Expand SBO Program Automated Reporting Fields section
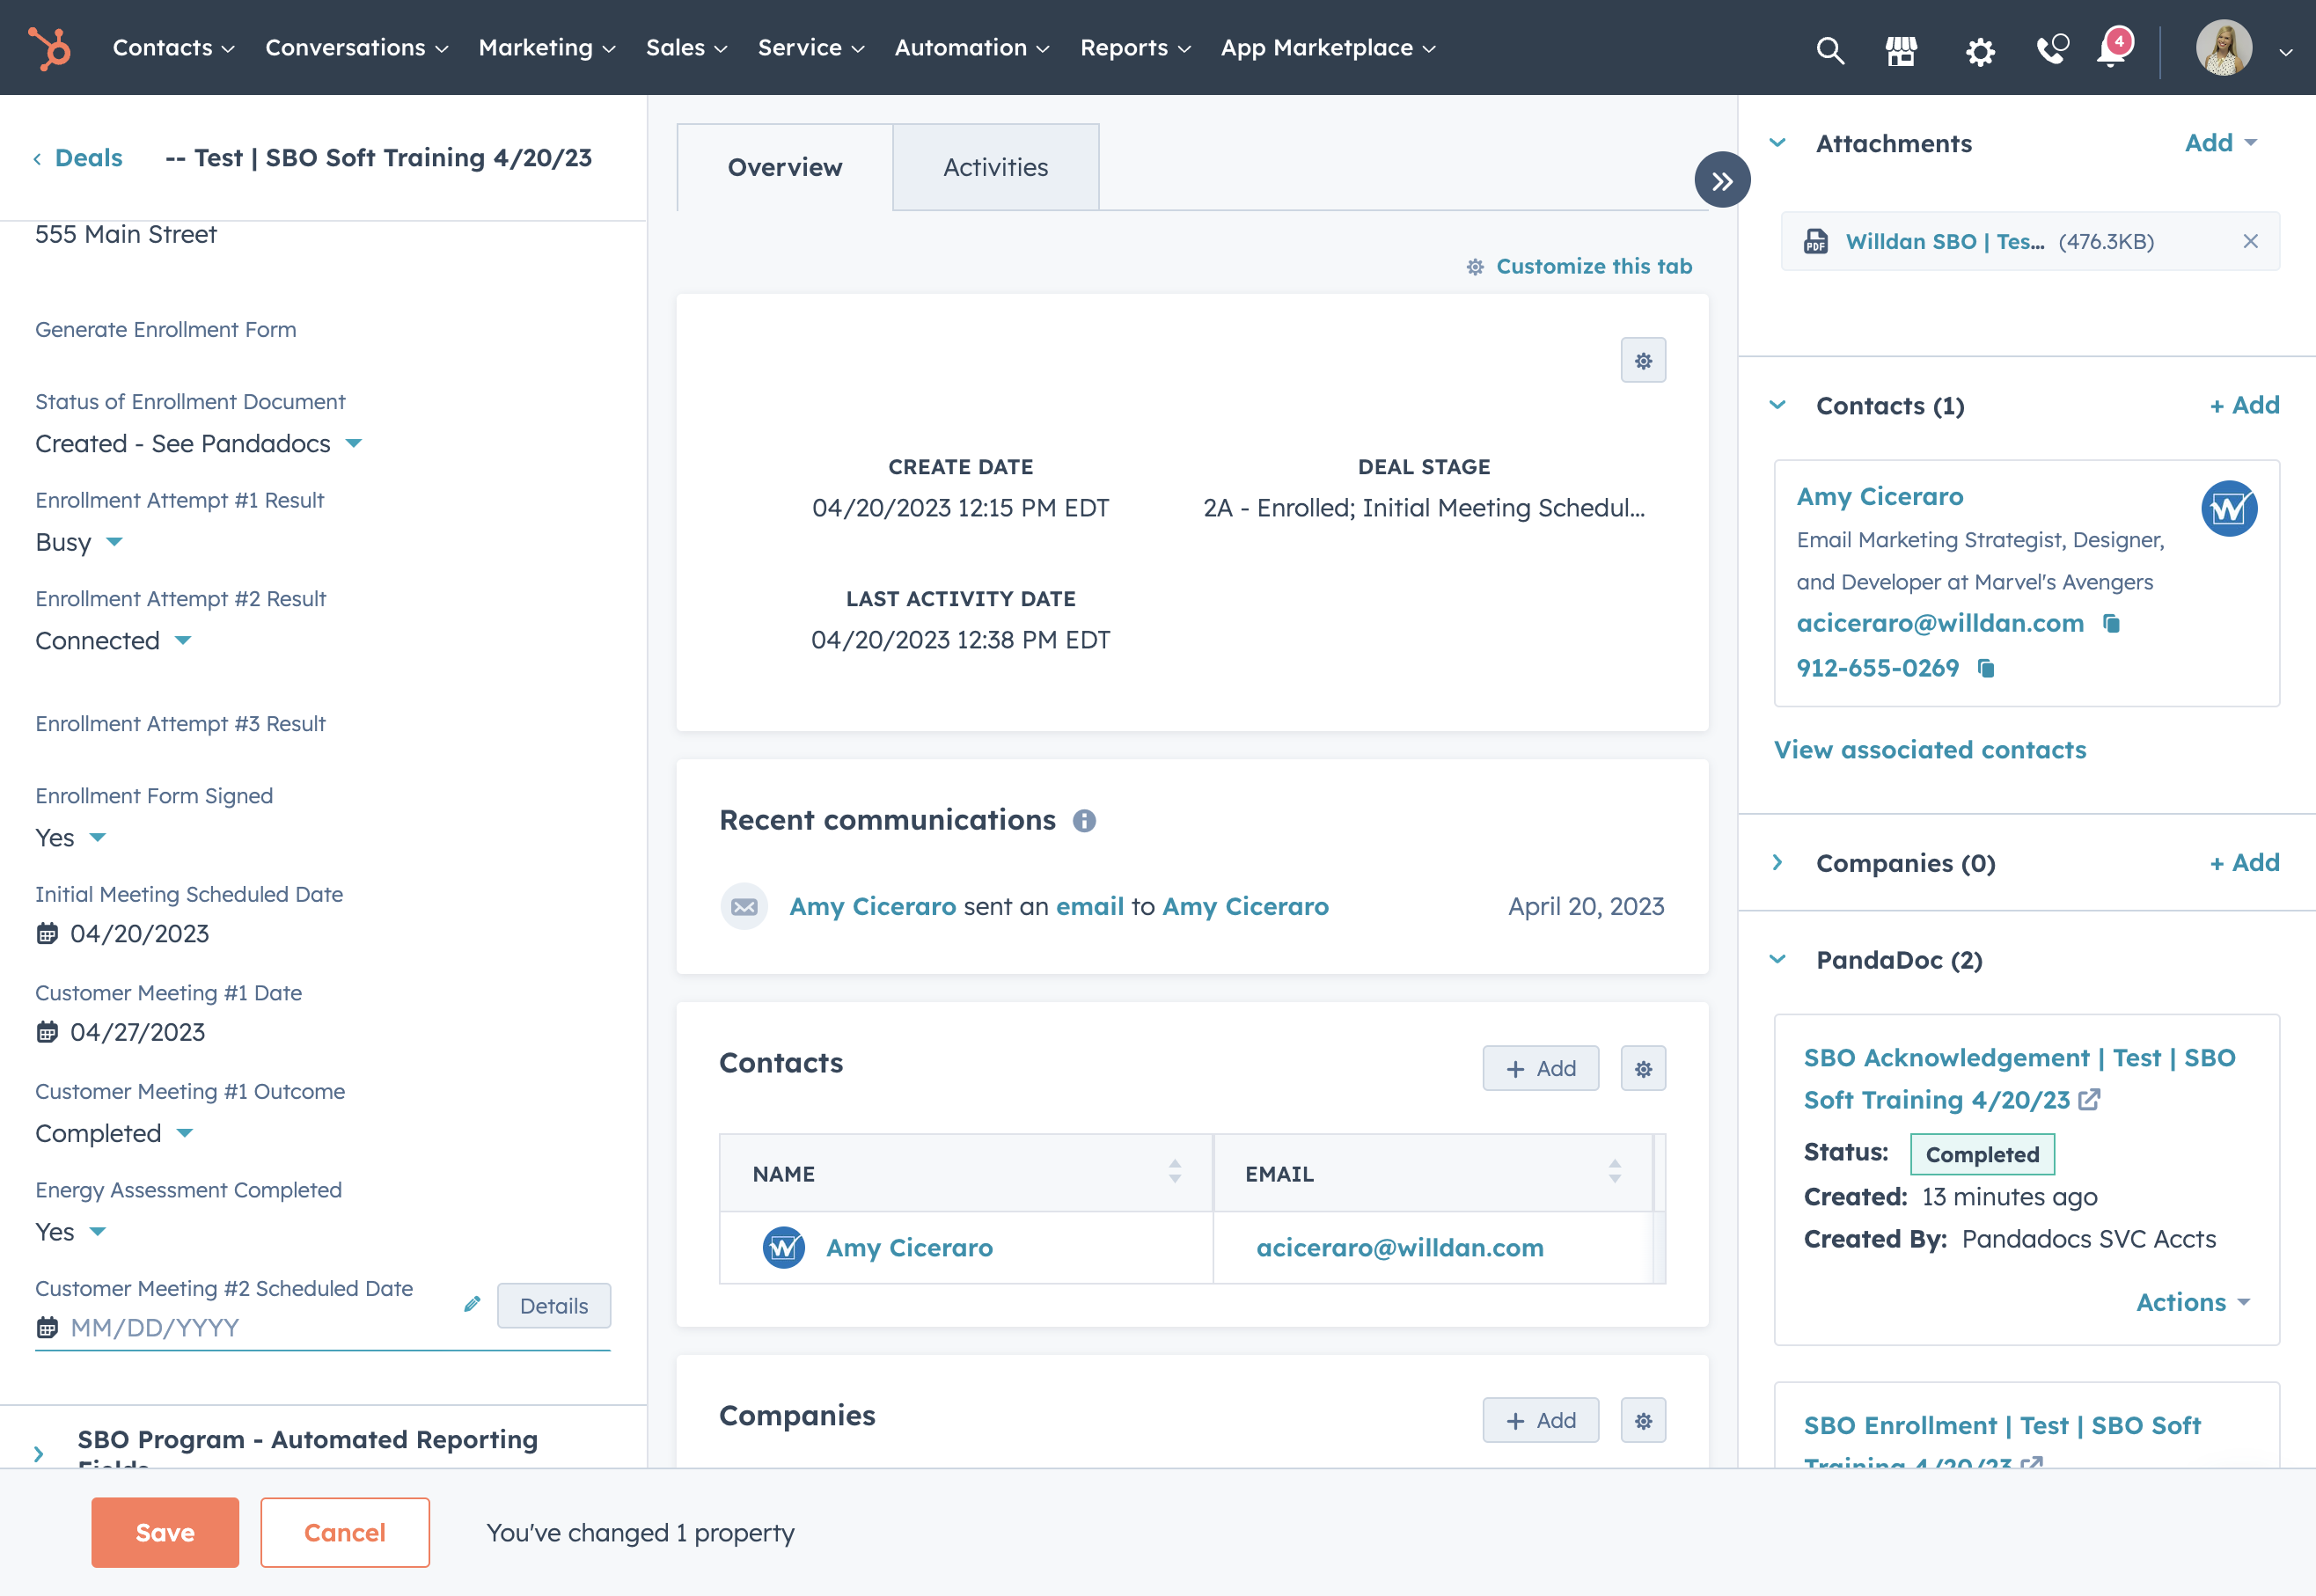 coord(39,1454)
